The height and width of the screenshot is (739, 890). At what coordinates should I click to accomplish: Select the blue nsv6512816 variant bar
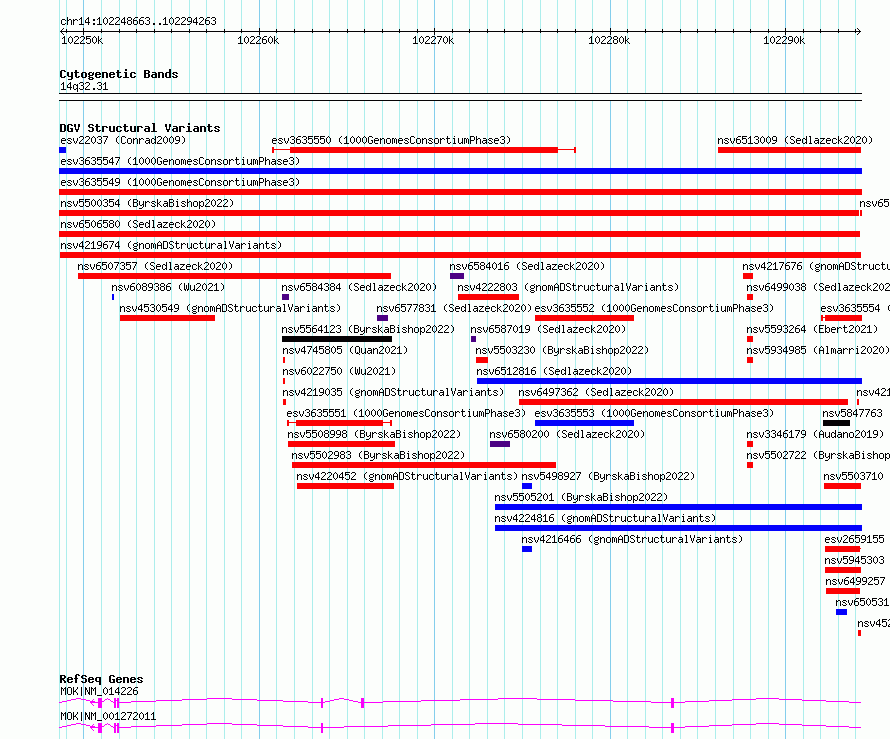(x=669, y=381)
